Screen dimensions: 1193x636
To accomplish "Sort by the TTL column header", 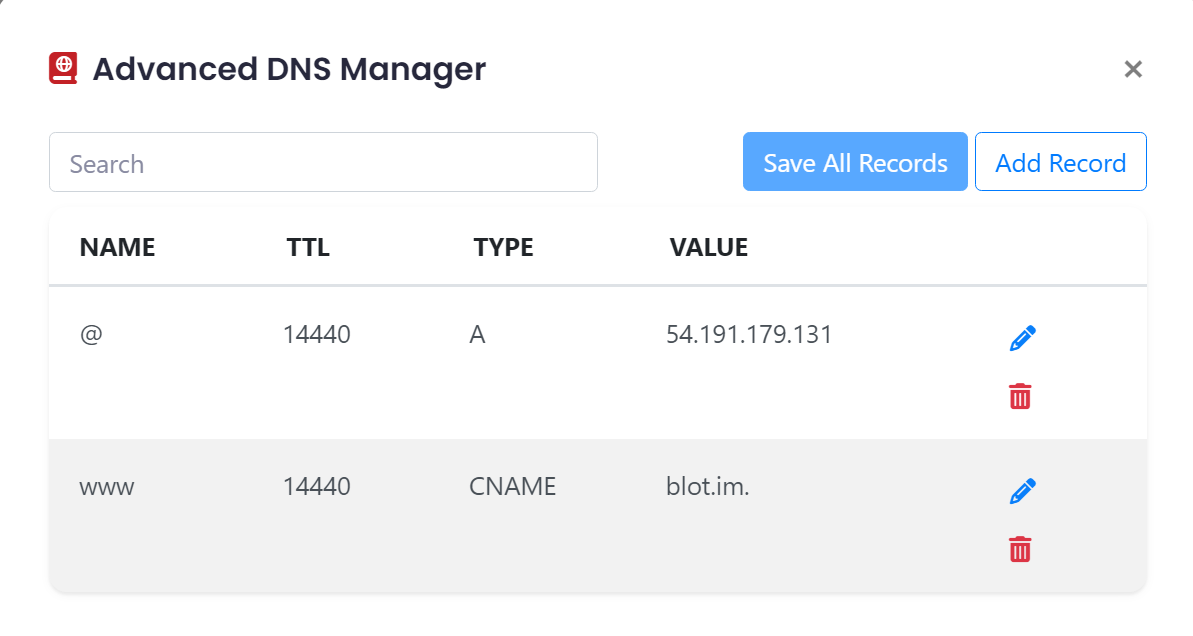I will click(308, 247).
